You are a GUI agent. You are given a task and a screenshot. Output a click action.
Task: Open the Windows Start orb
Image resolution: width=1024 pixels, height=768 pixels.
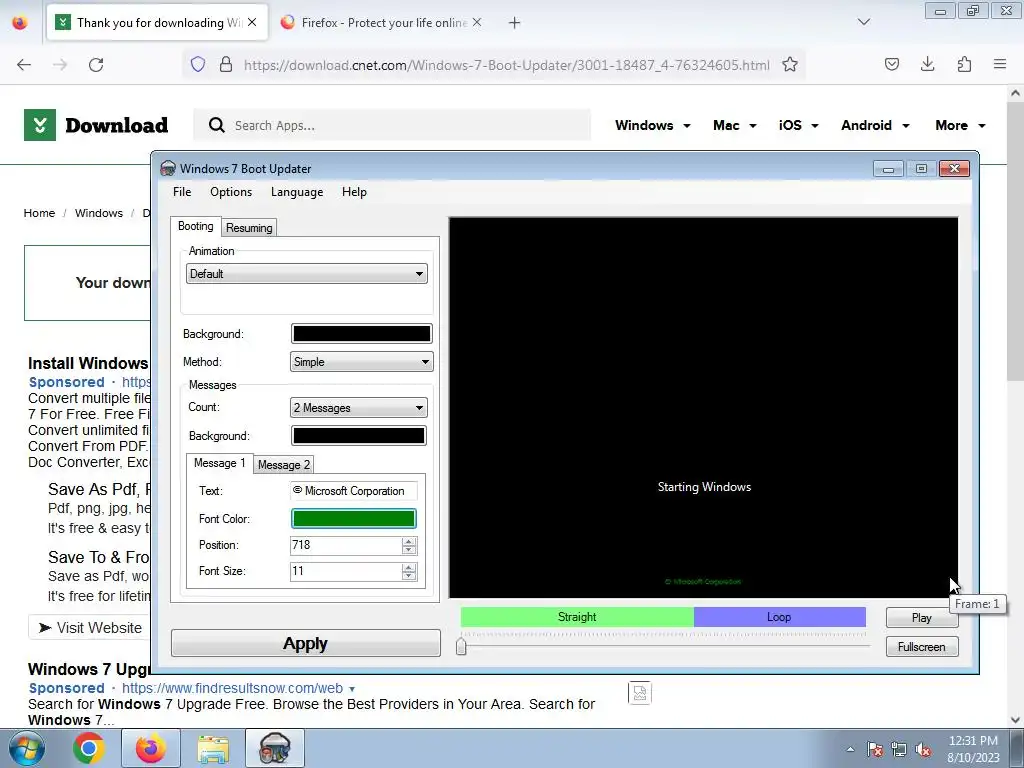27,748
